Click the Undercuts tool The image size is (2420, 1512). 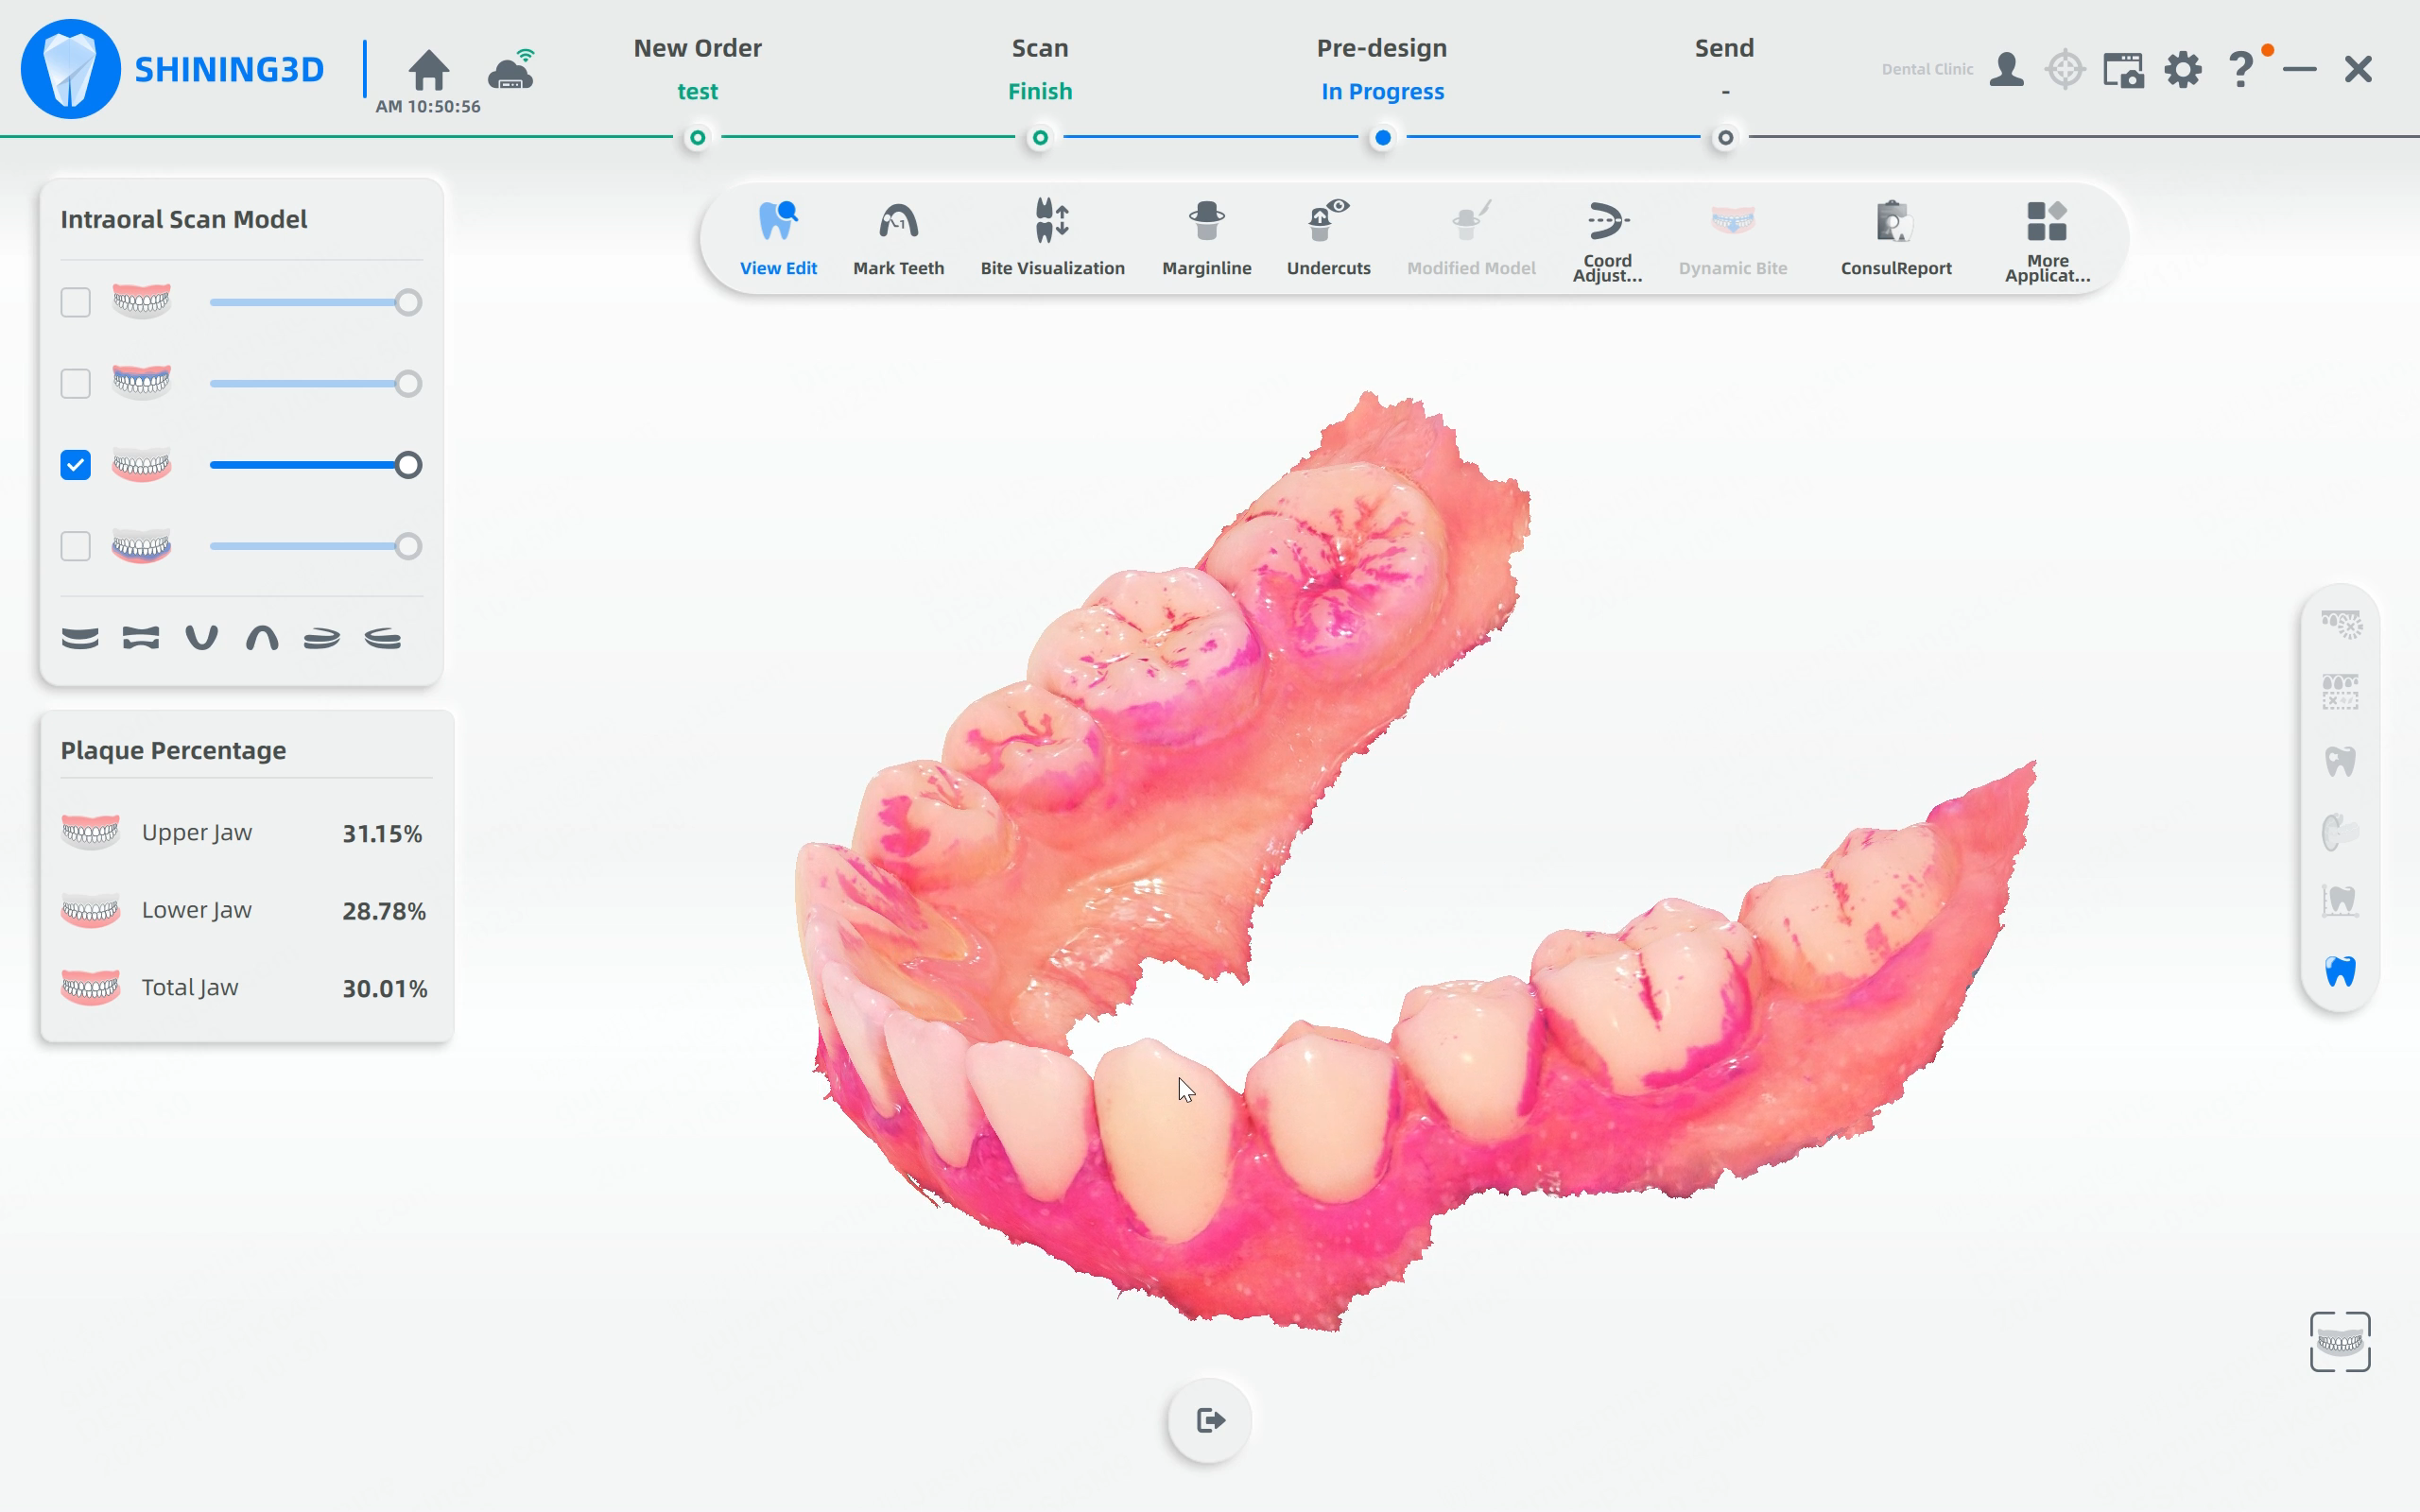(x=1328, y=239)
